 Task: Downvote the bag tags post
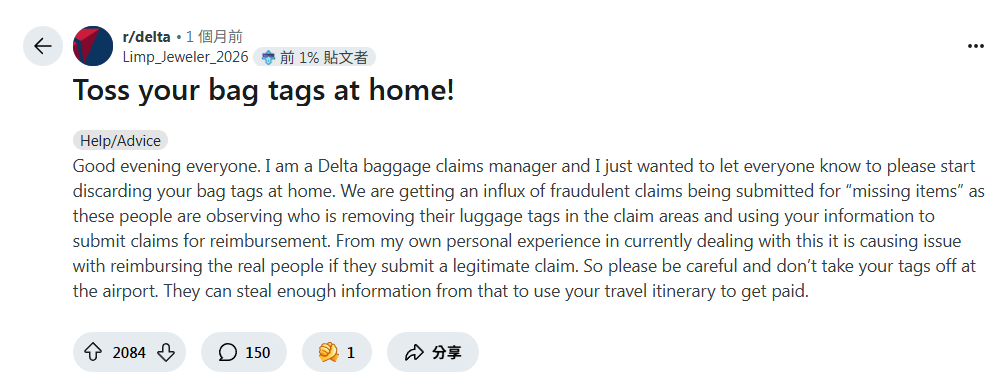[166, 352]
